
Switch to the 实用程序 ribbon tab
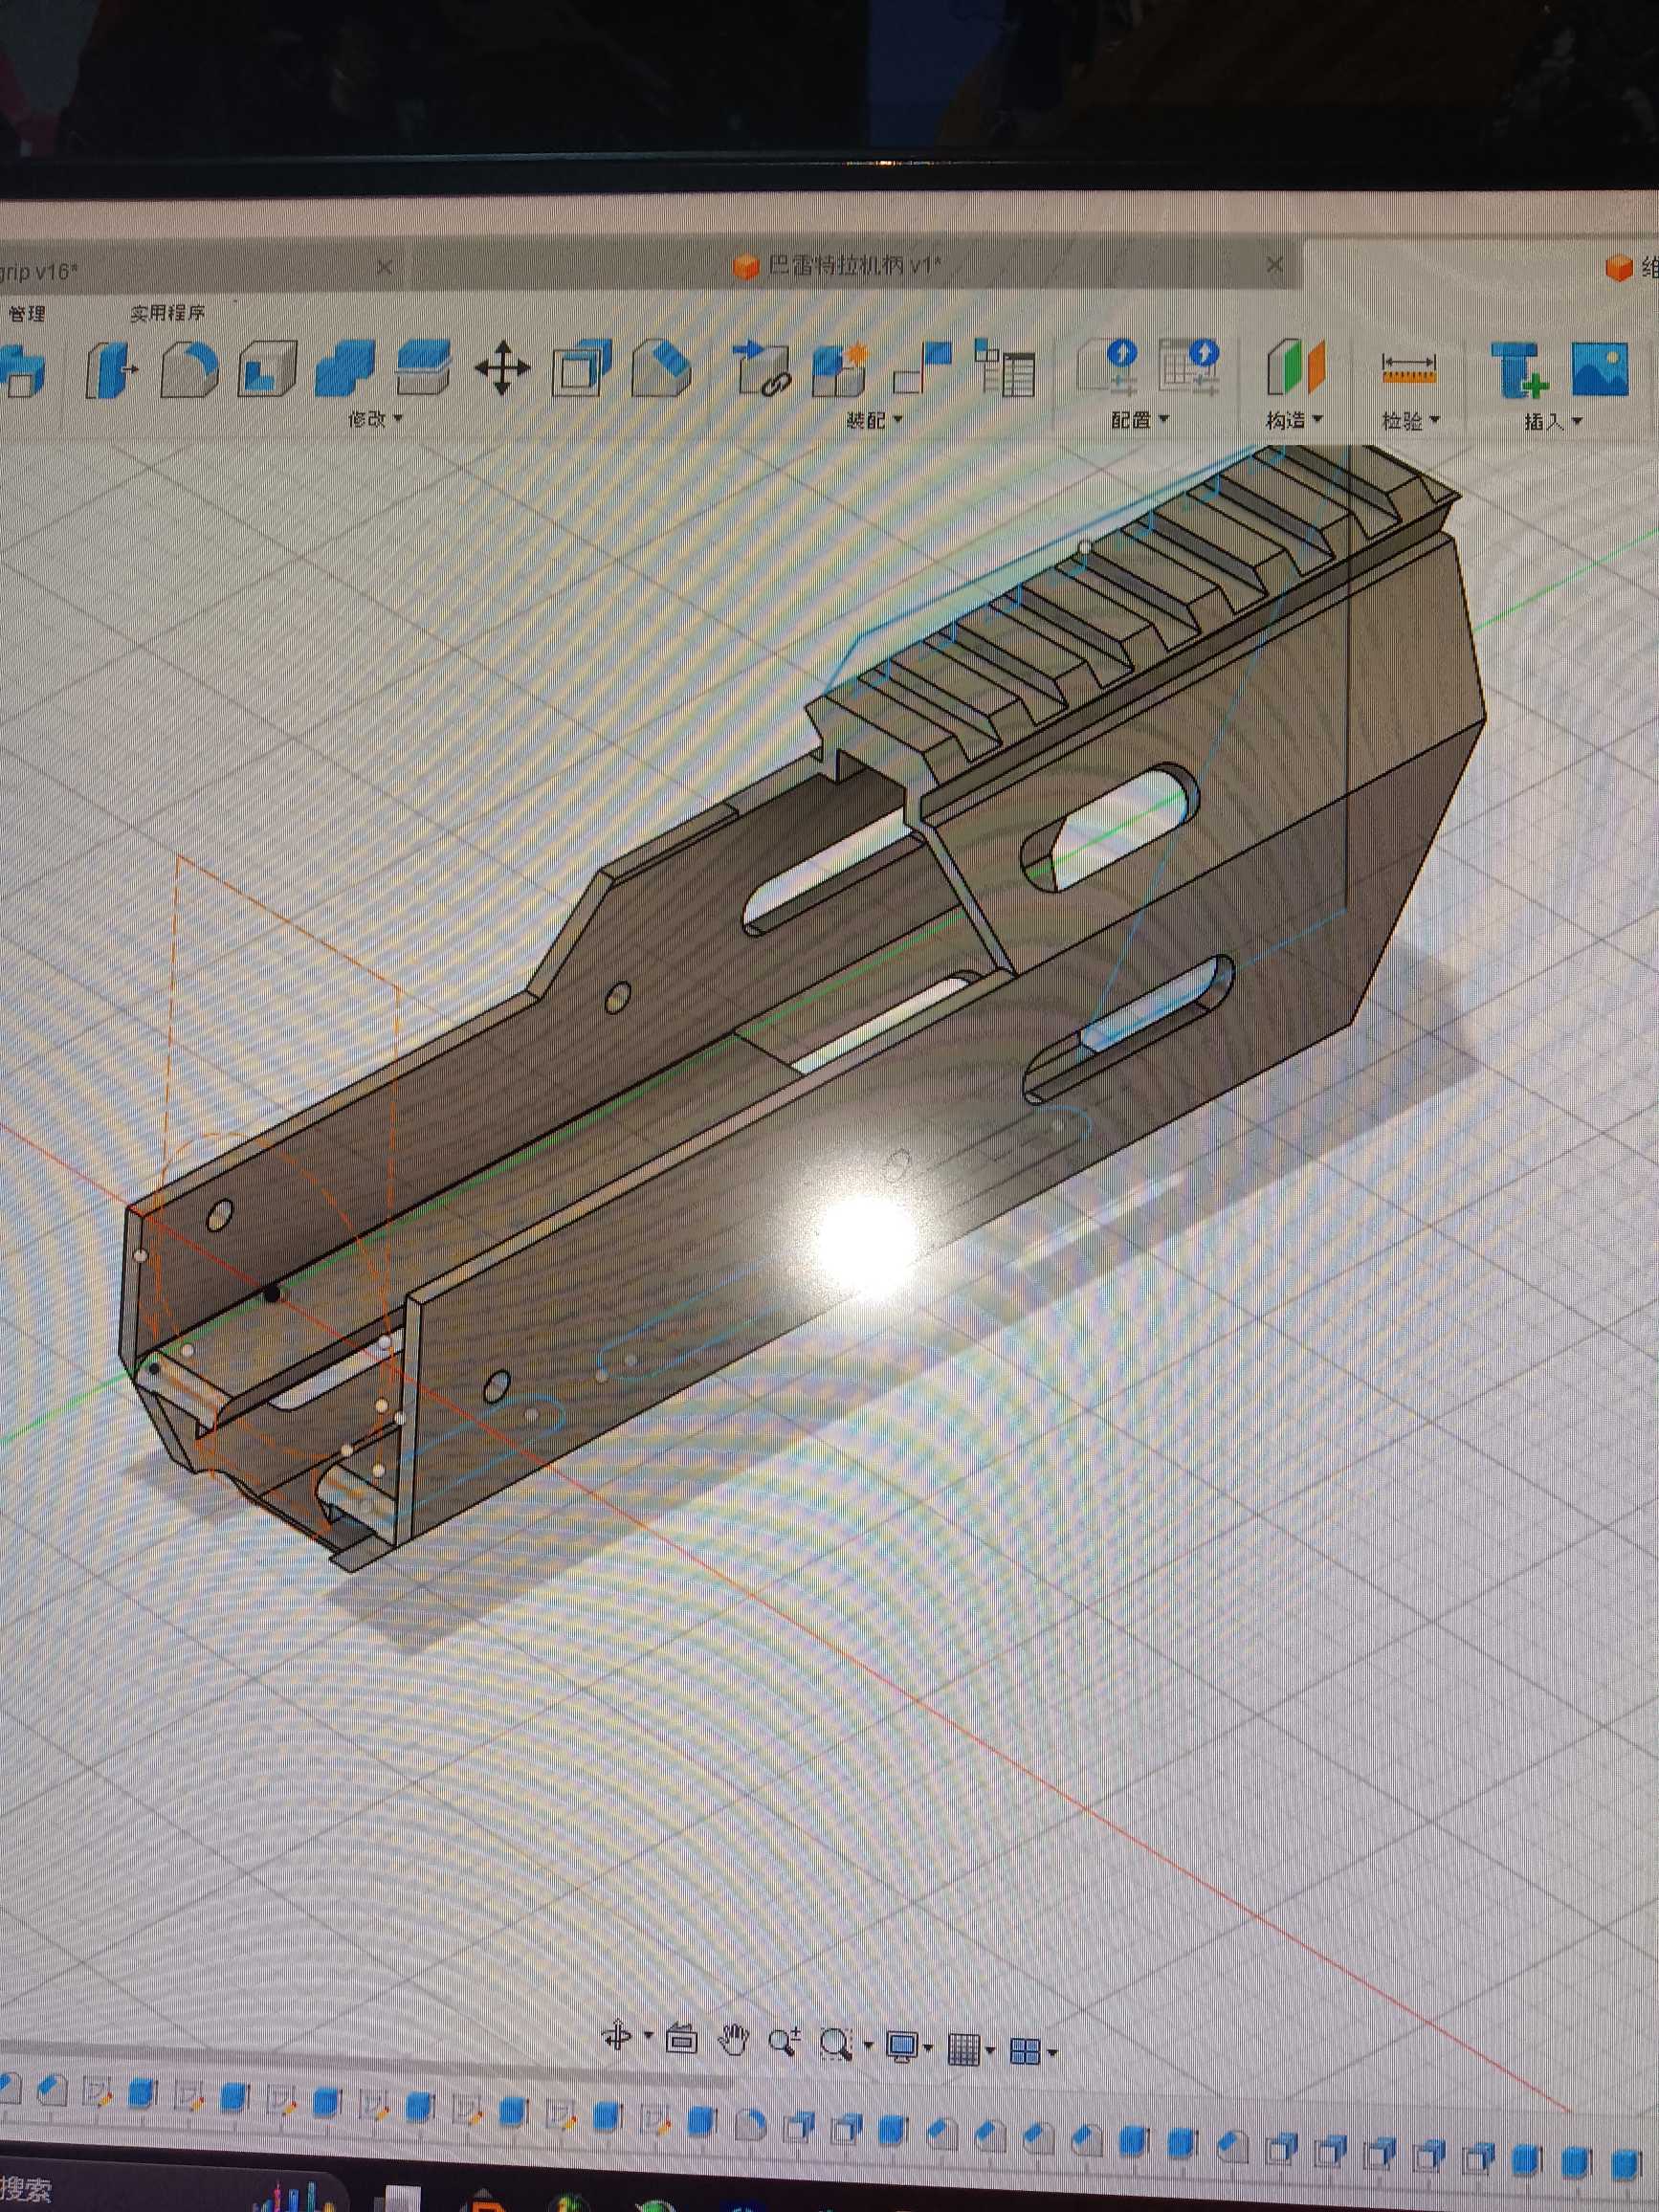[x=167, y=314]
